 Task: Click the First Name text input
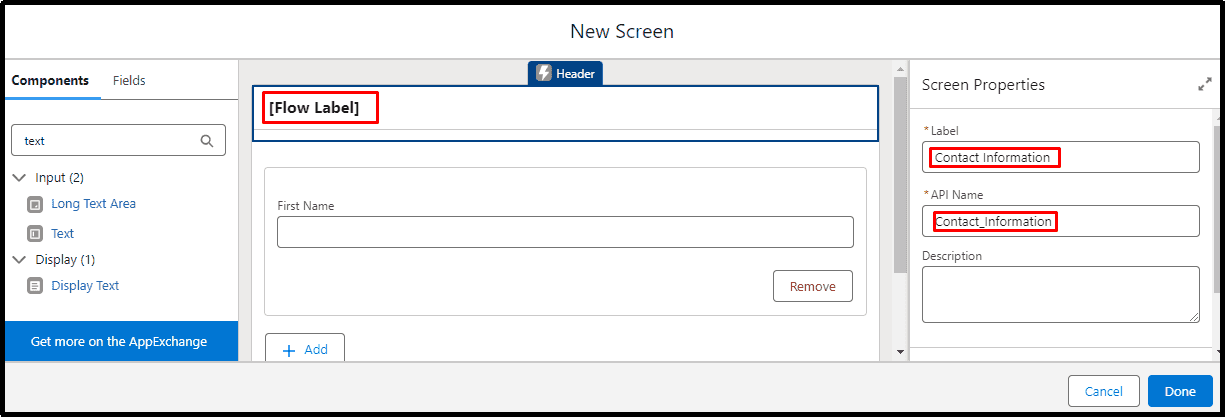pos(565,232)
